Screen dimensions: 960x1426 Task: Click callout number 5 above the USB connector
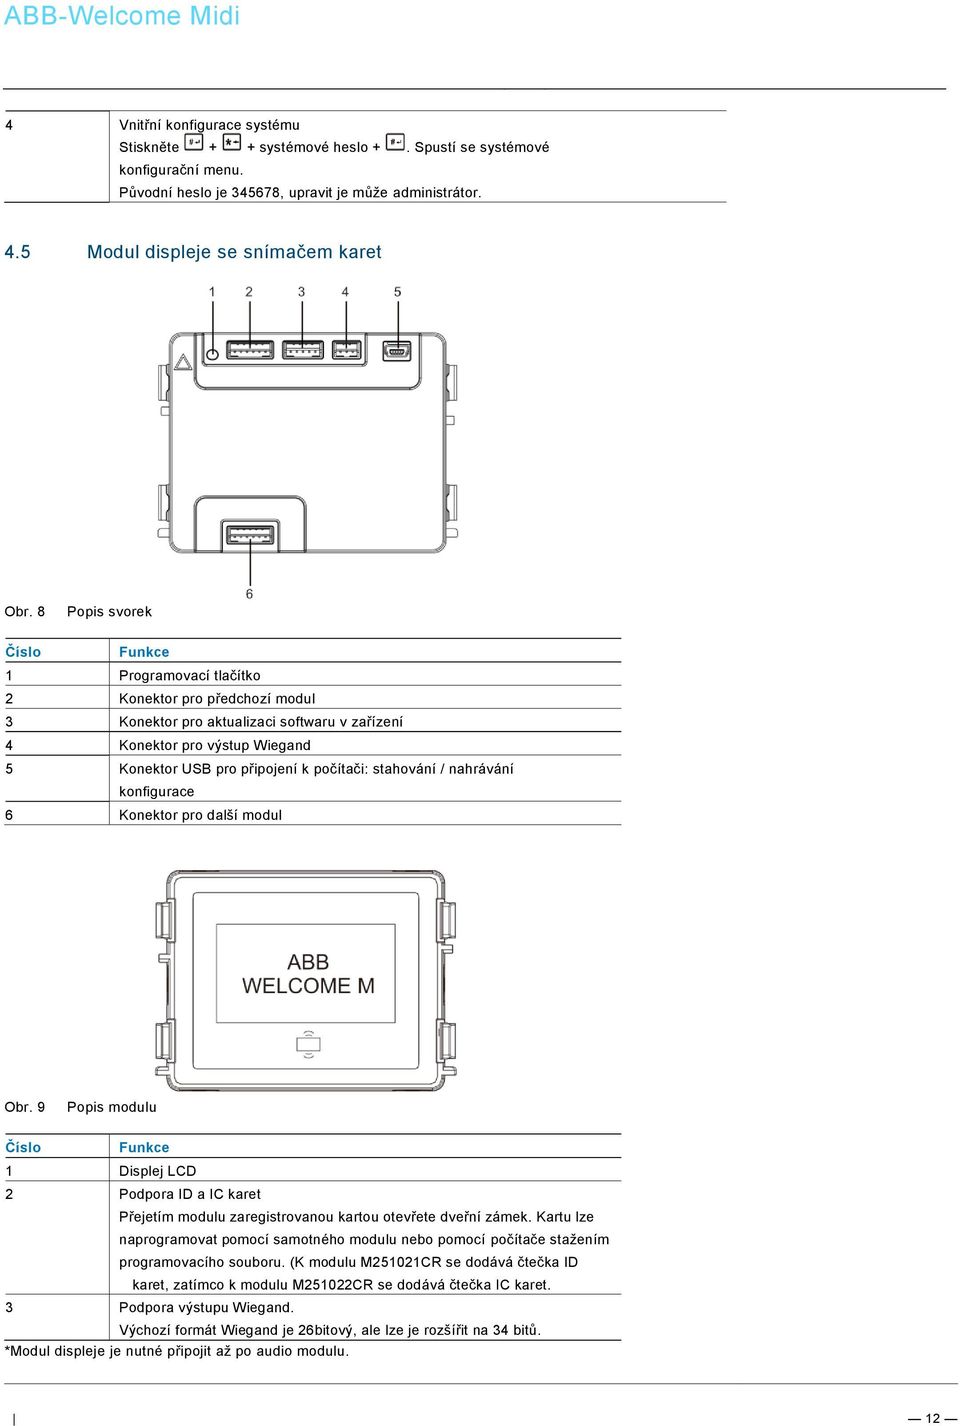(397, 292)
